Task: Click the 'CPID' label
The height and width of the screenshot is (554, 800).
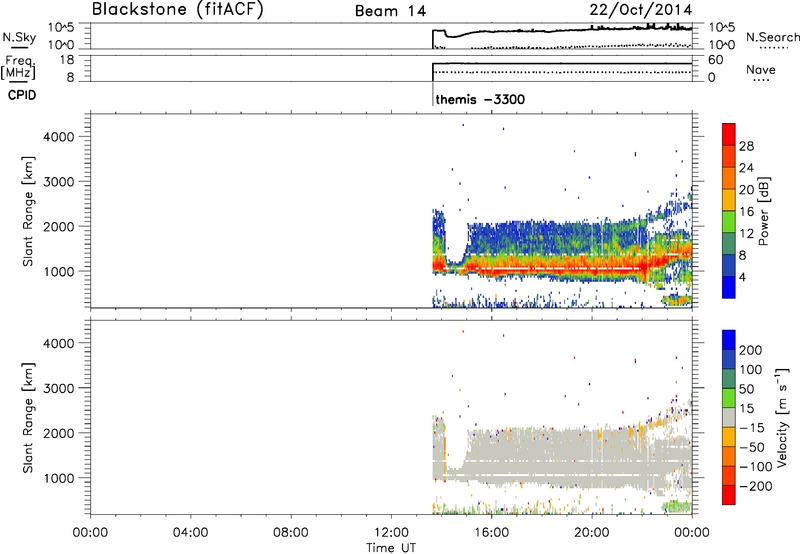Action: [22, 95]
